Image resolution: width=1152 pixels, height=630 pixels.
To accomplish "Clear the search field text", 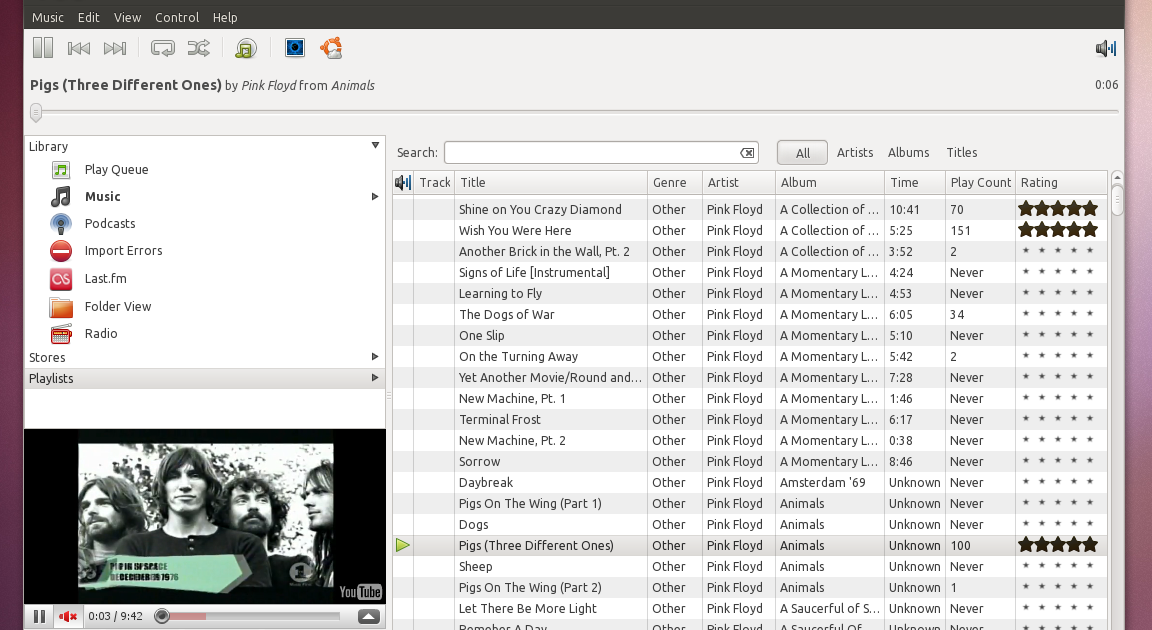I will [747, 152].
